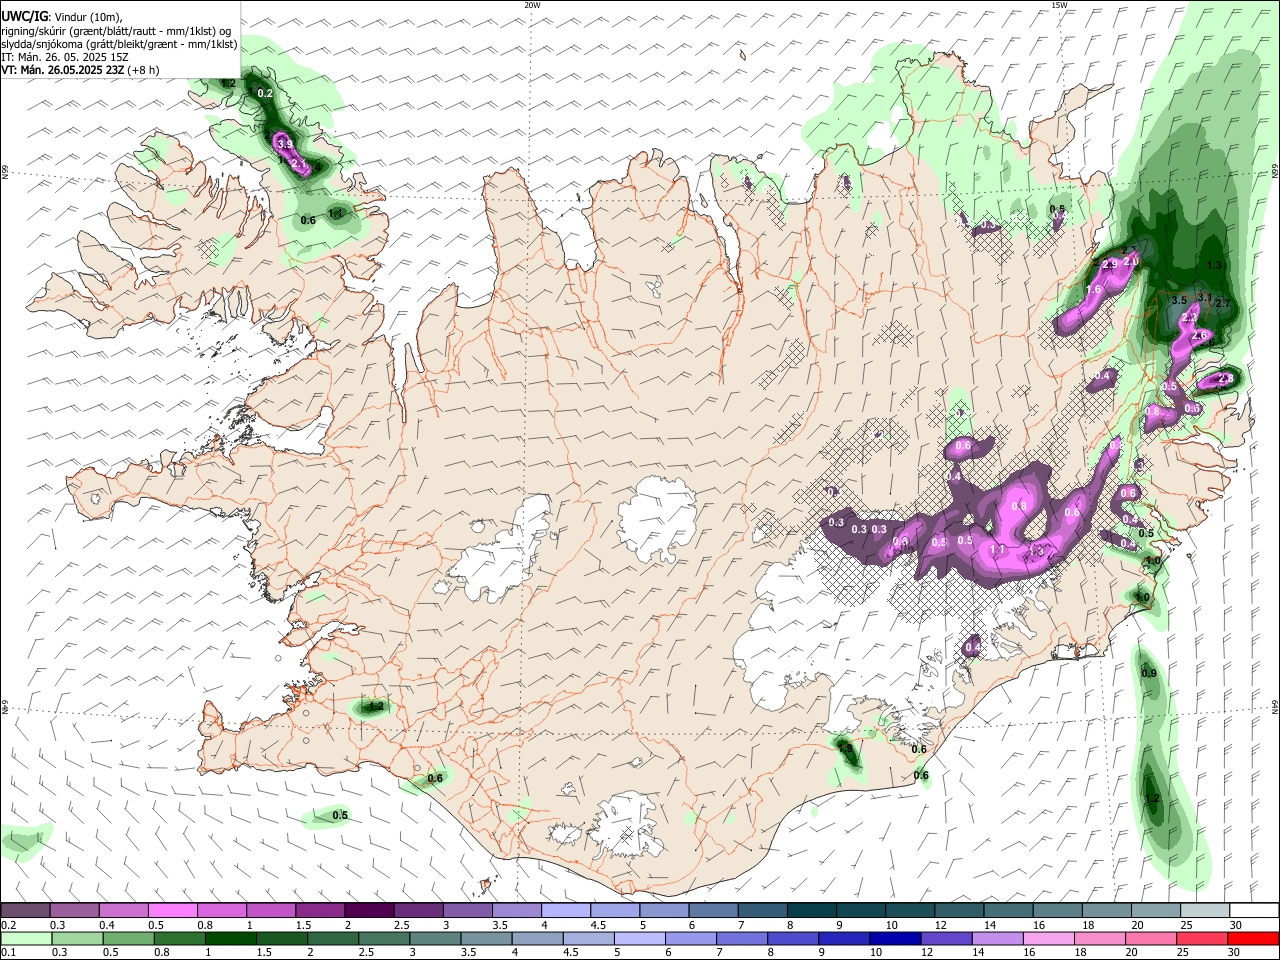Image resolution: width=1280 pixels, height=960 pixels.
Task: Select darkest purple upper swatch between 2 and 2.5
Action: 369,911
